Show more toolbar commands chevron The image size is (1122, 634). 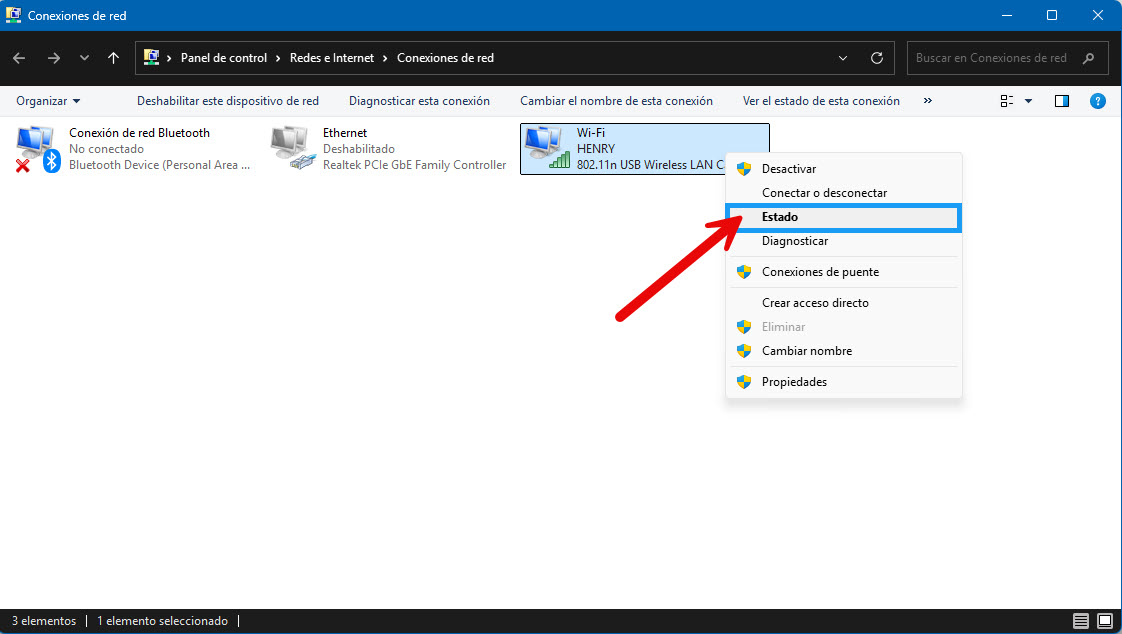coord(927,101)
